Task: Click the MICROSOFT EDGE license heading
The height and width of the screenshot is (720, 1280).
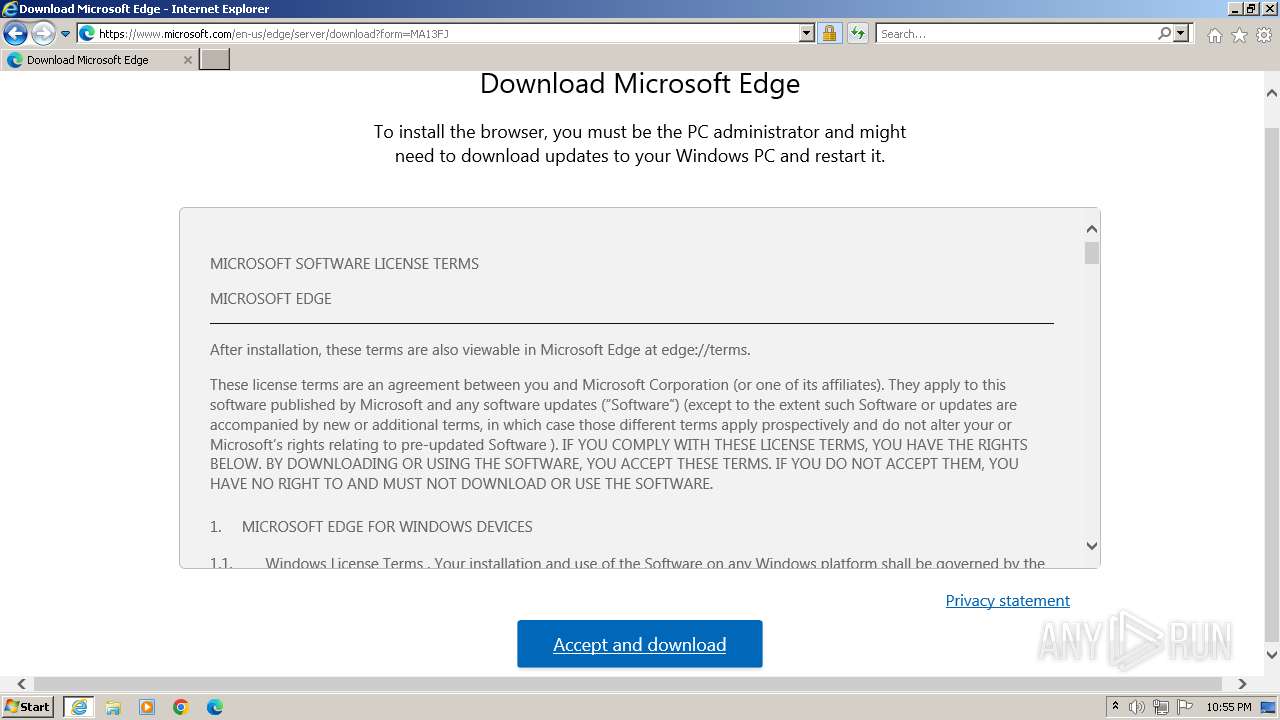Action: pos(270,299)
